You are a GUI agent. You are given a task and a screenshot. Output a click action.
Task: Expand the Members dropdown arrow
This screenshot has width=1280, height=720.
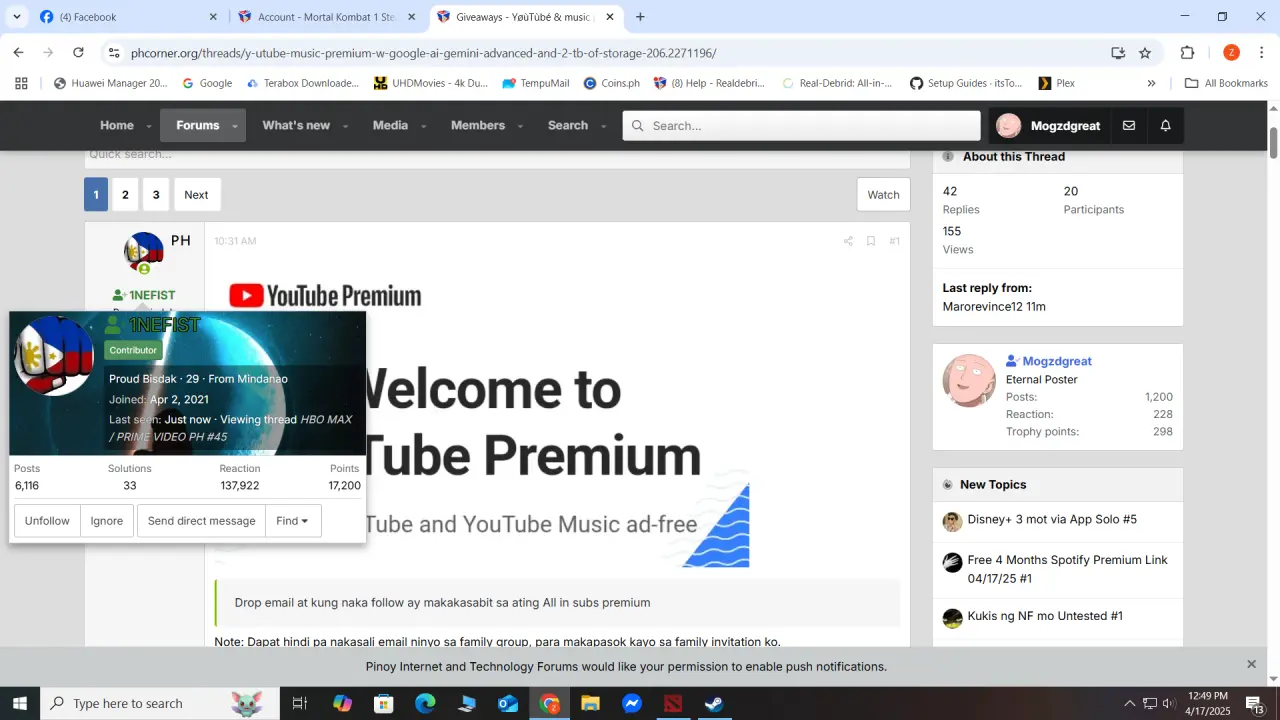pyautogui.click(x=520, y=127)
